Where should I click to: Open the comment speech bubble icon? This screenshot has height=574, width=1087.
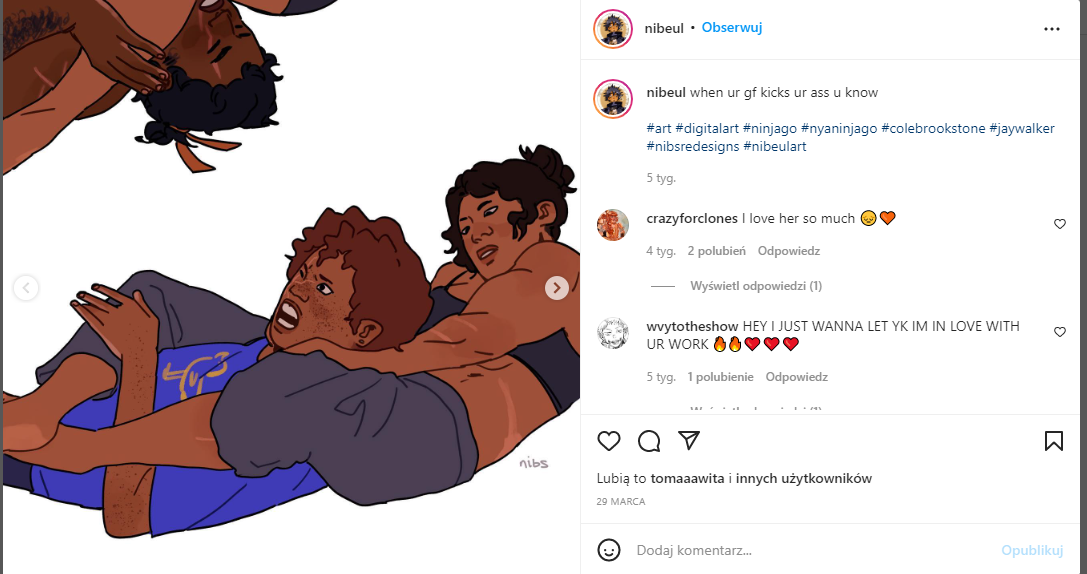point(649,441)
